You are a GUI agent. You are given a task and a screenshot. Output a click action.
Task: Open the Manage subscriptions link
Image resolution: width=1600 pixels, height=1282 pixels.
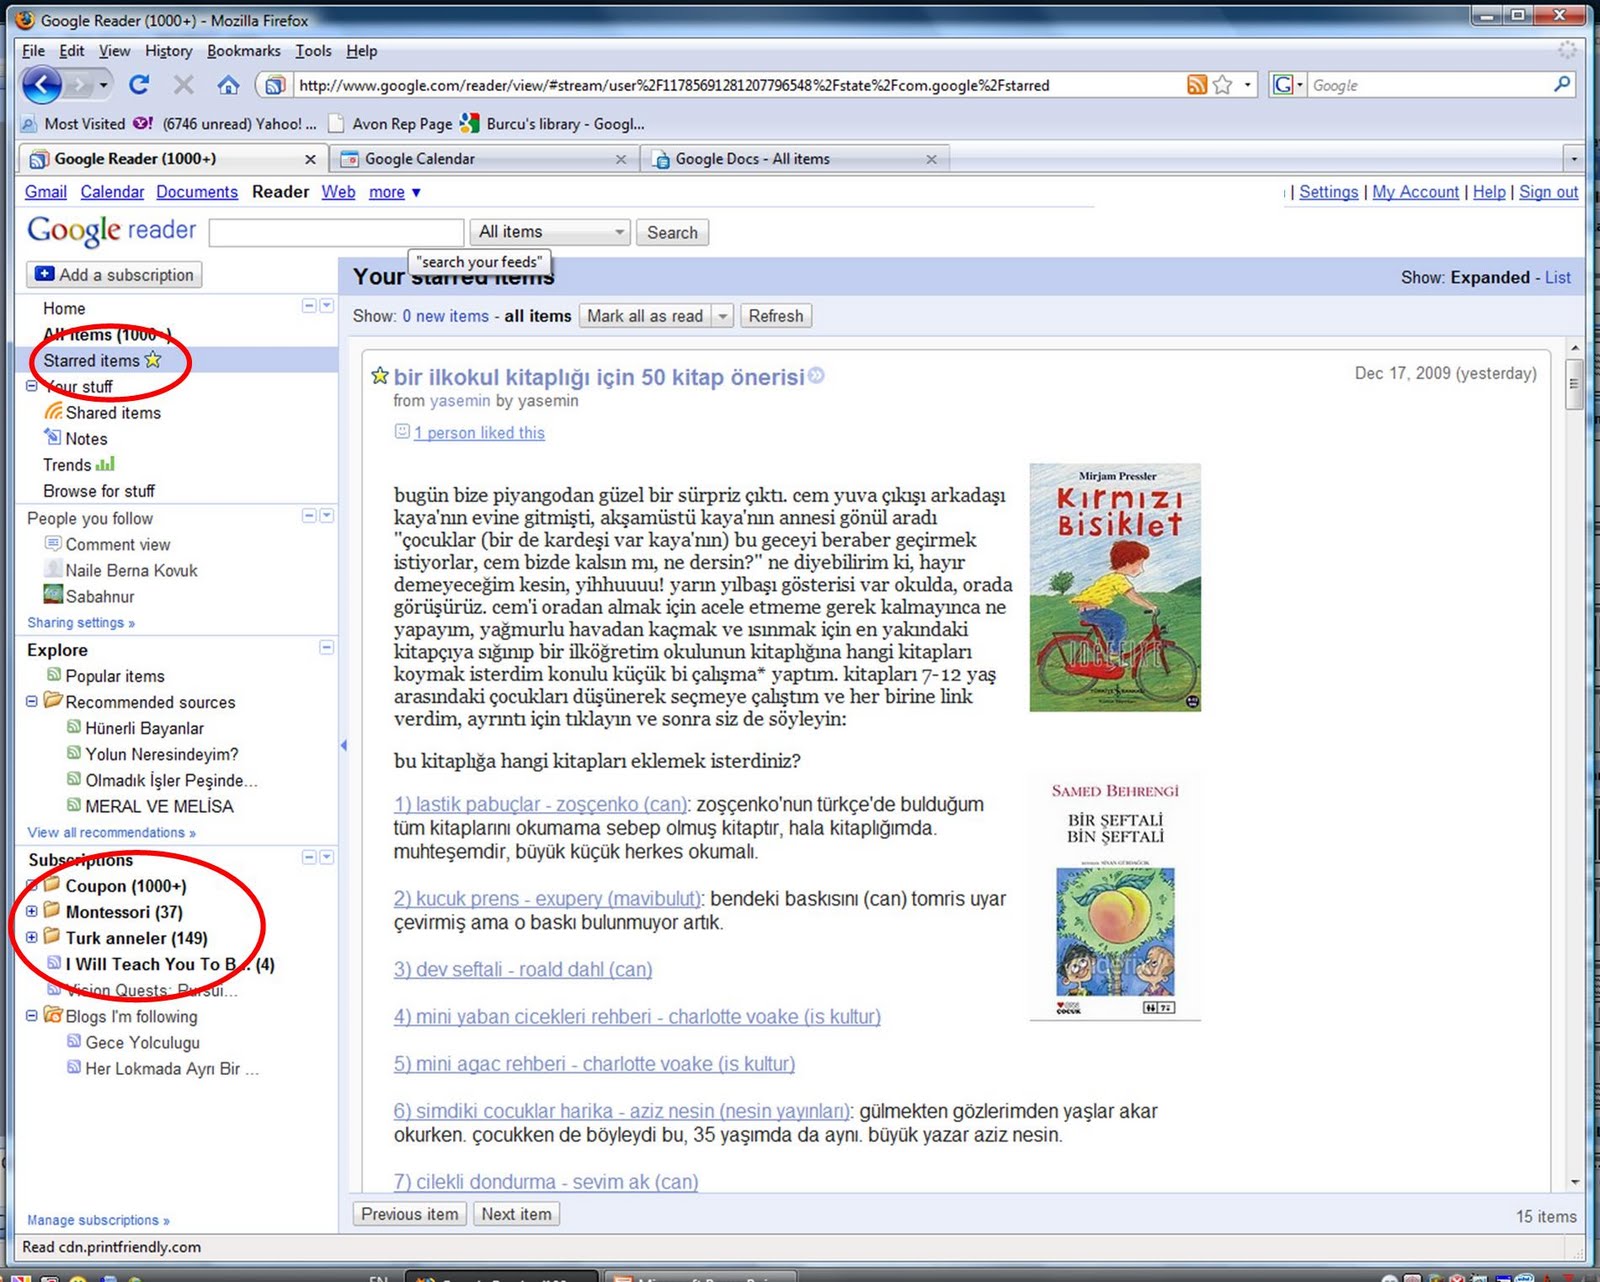point(98,1220)
